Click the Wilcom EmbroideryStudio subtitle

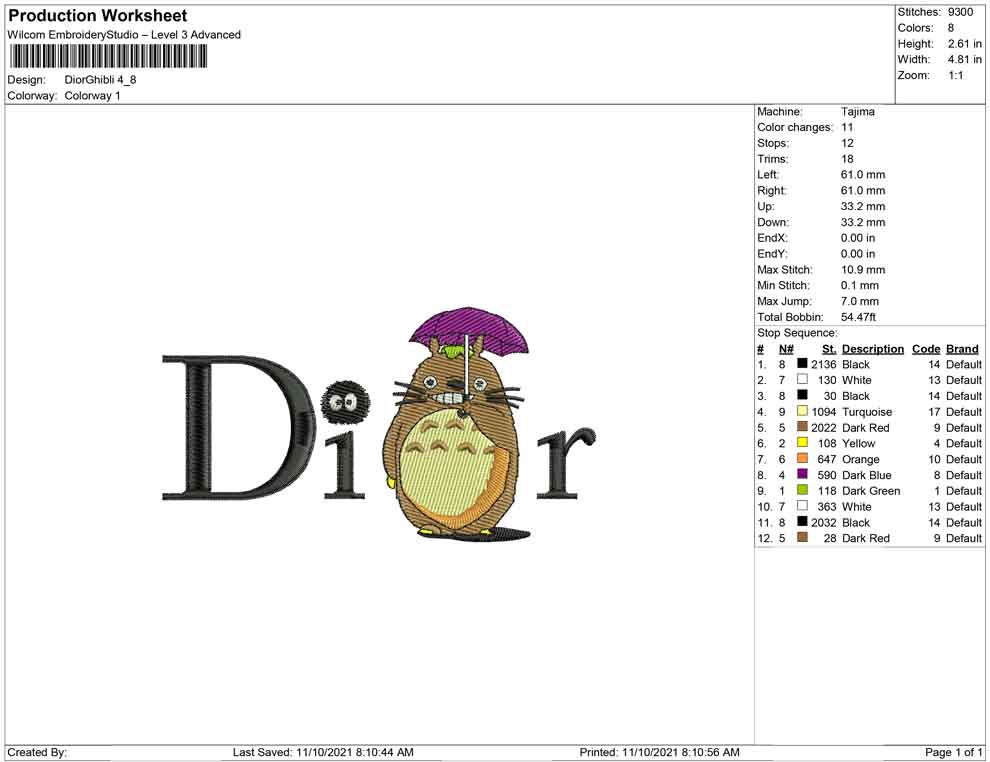pyautogui.click(x=124, y=35)
